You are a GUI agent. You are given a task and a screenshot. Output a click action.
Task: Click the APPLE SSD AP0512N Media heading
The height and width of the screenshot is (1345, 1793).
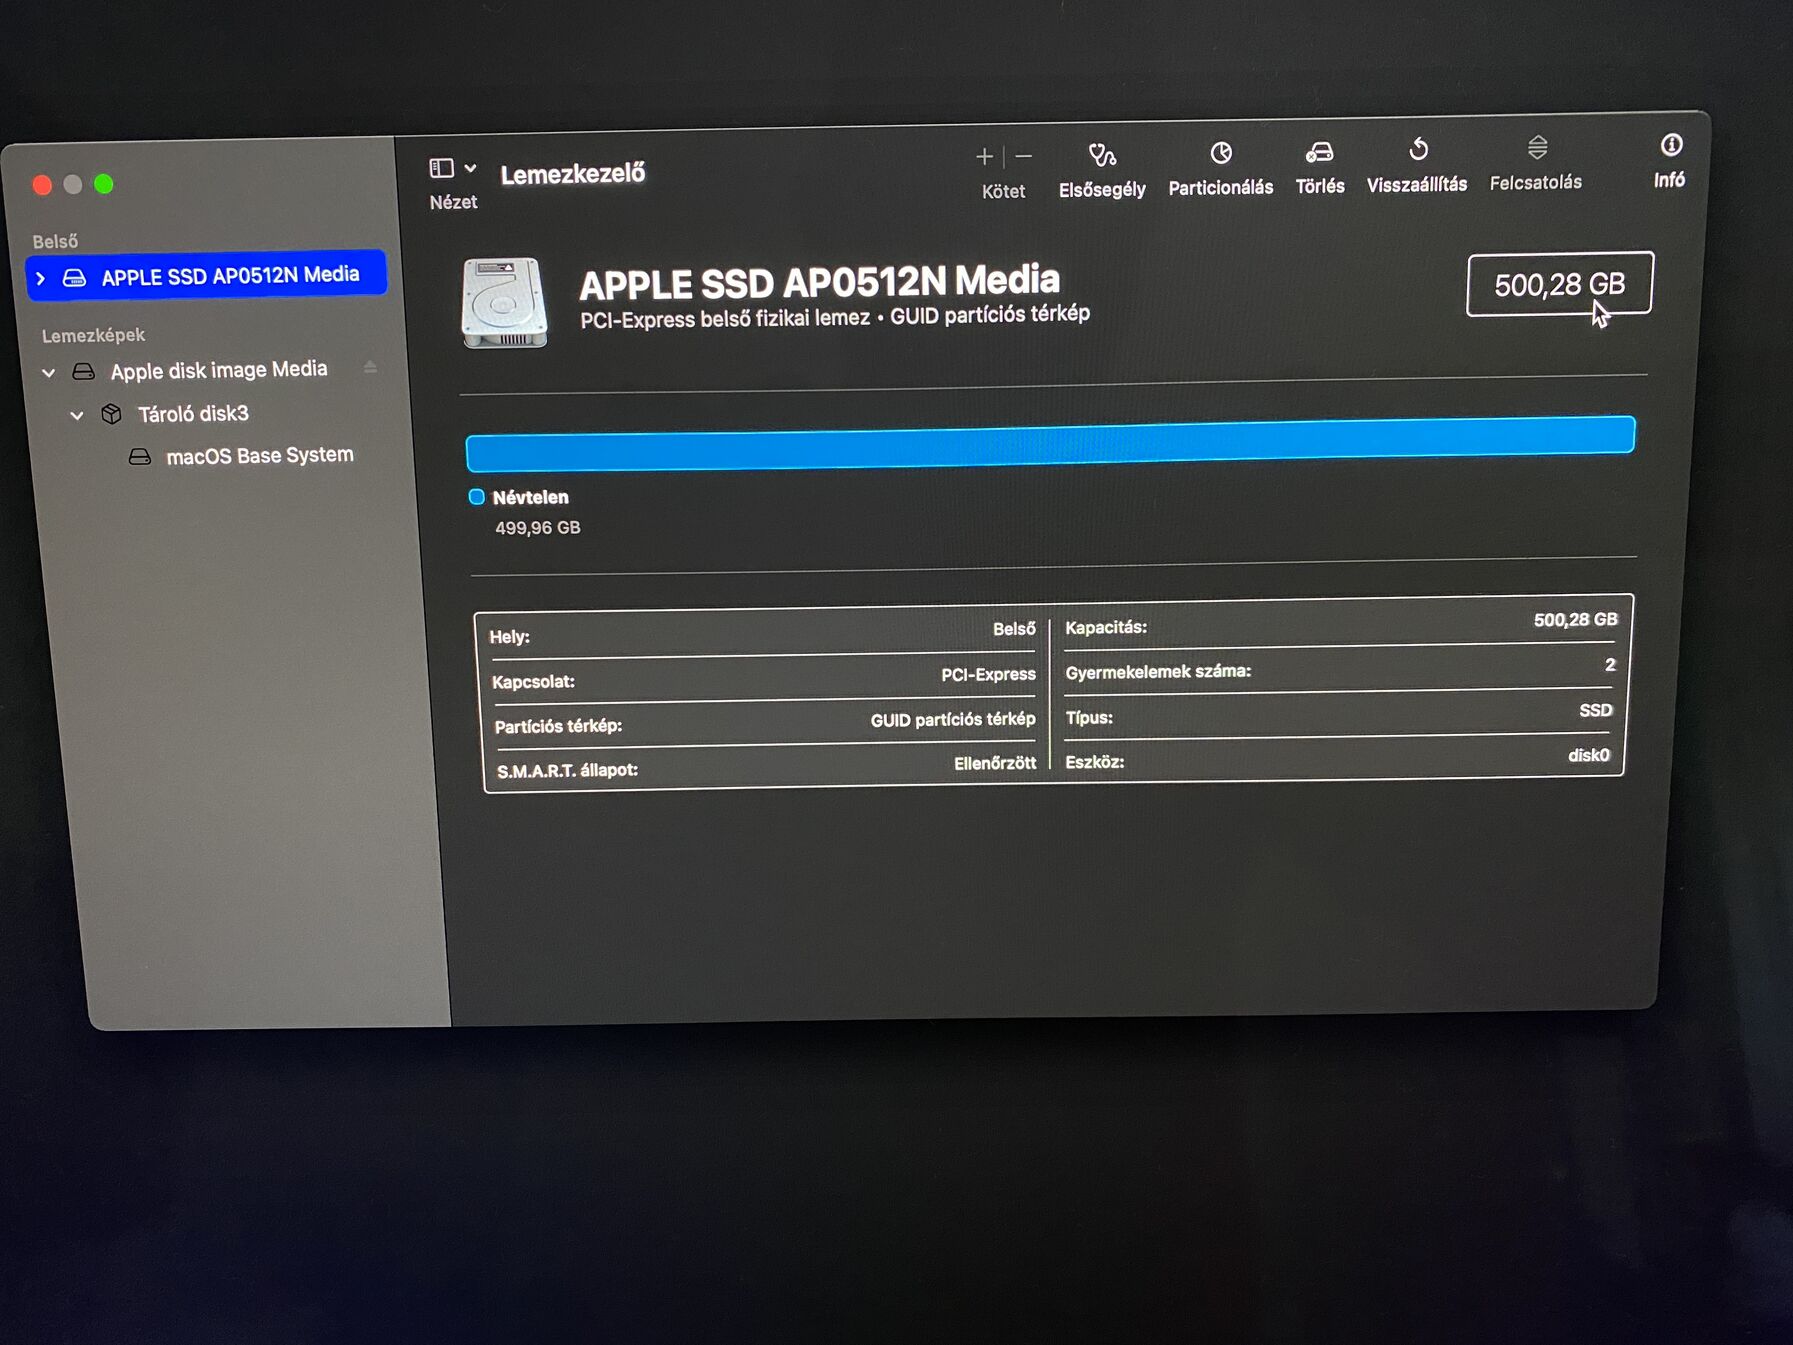point(819,282)
